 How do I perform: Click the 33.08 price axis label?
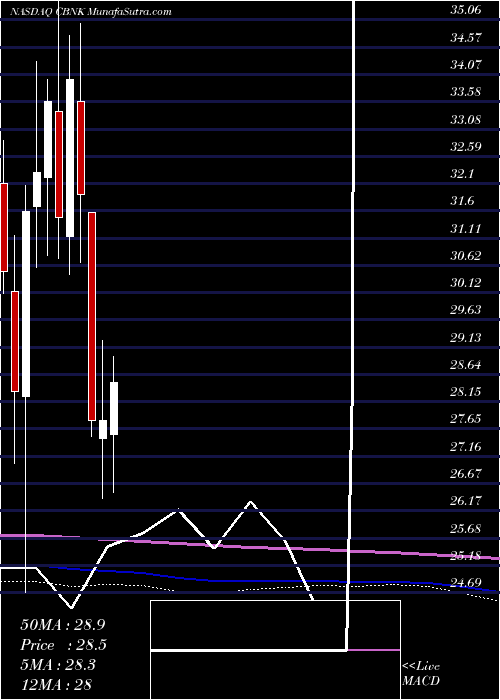click(465, 119)
